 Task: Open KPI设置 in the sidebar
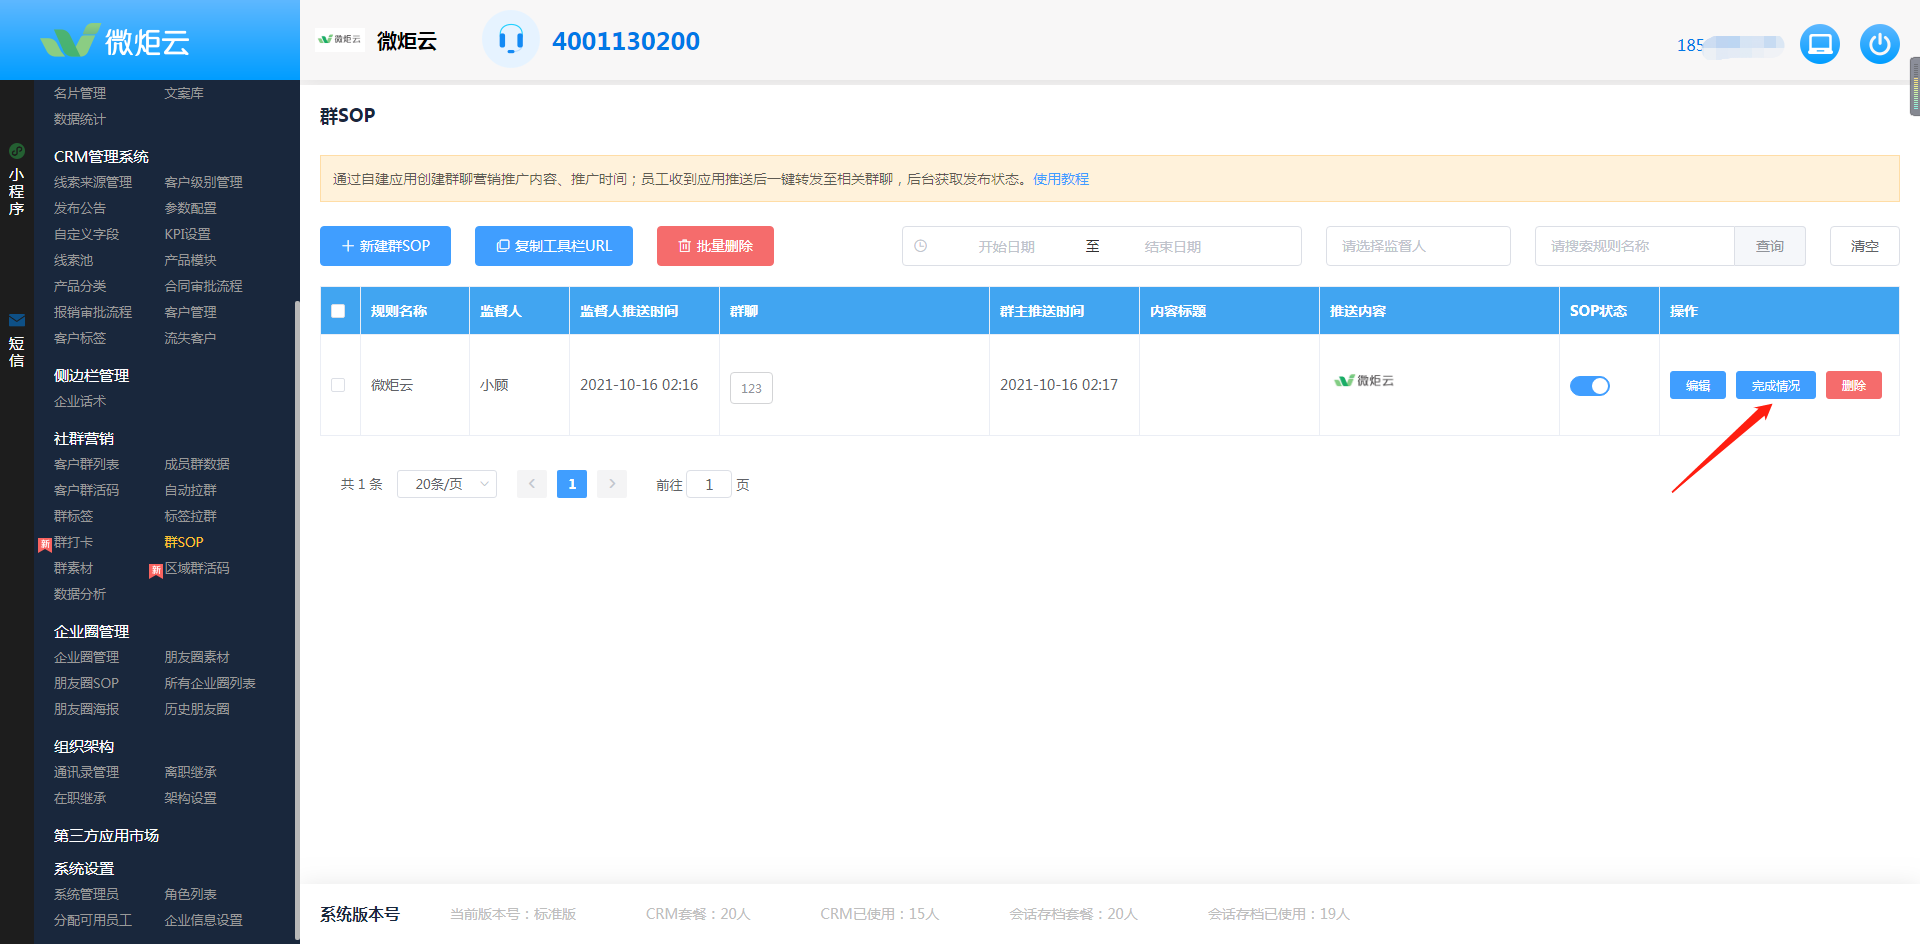[x=187, y=234]
